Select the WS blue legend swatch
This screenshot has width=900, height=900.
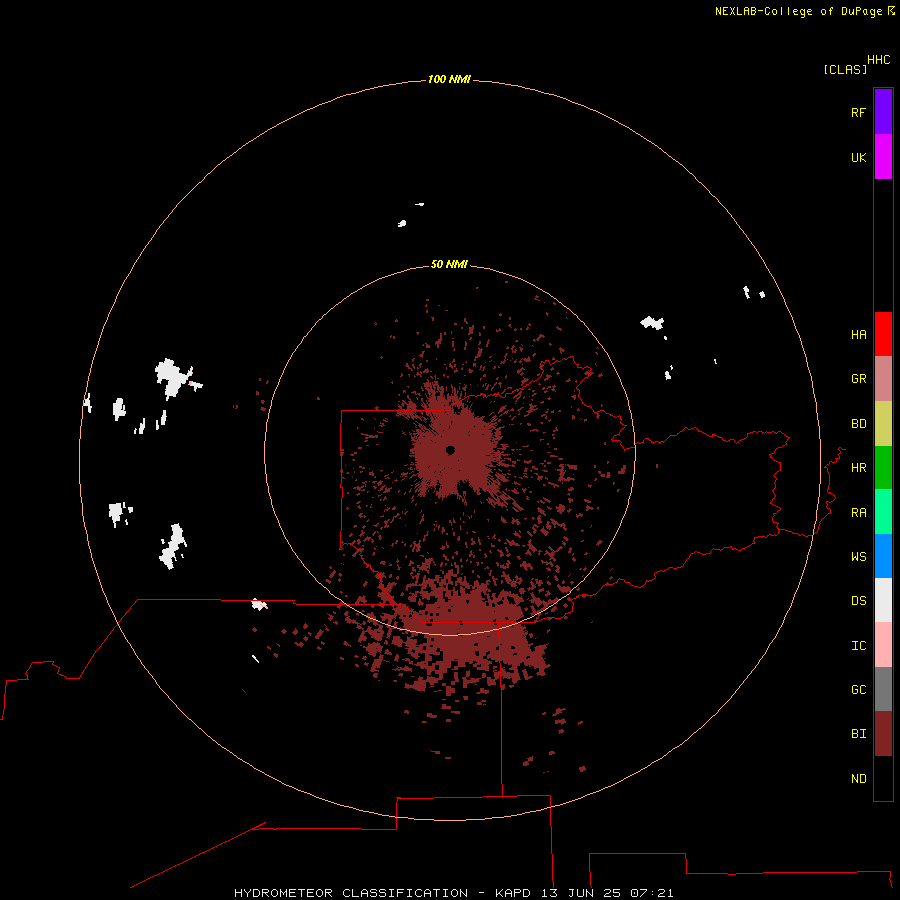[883, 556]
